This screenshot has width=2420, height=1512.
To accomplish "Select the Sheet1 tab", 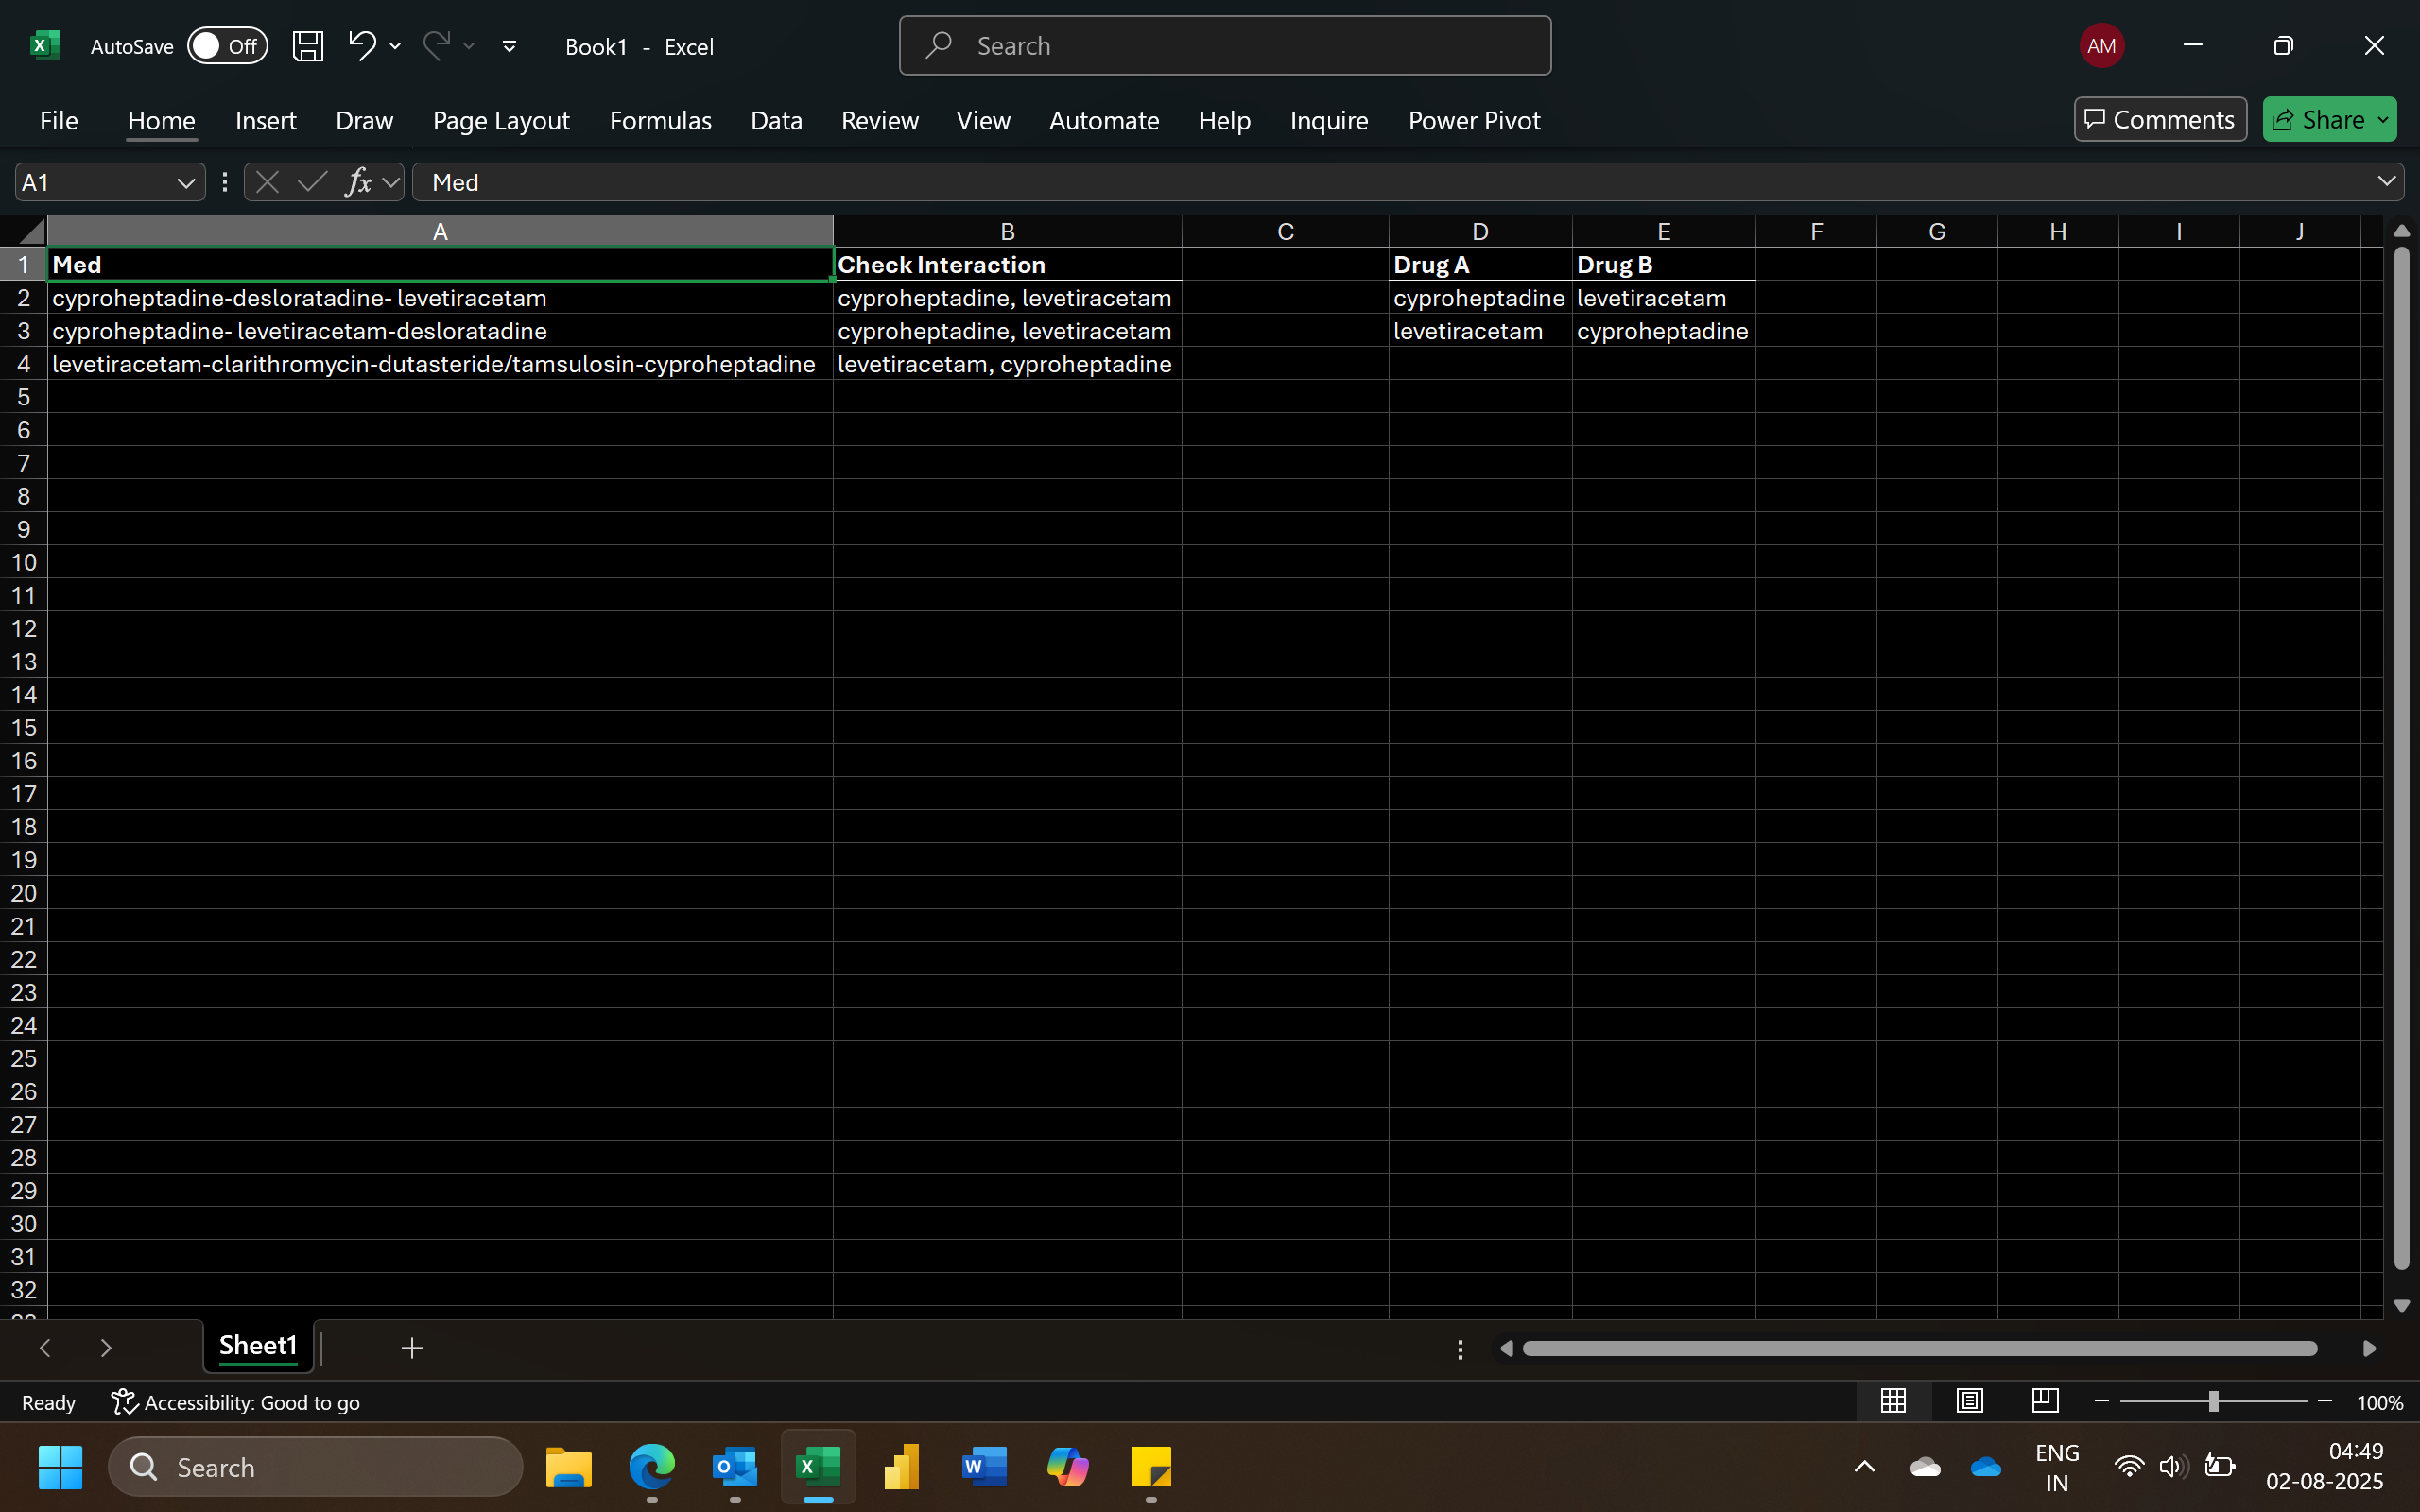I will pos(258,1346).
